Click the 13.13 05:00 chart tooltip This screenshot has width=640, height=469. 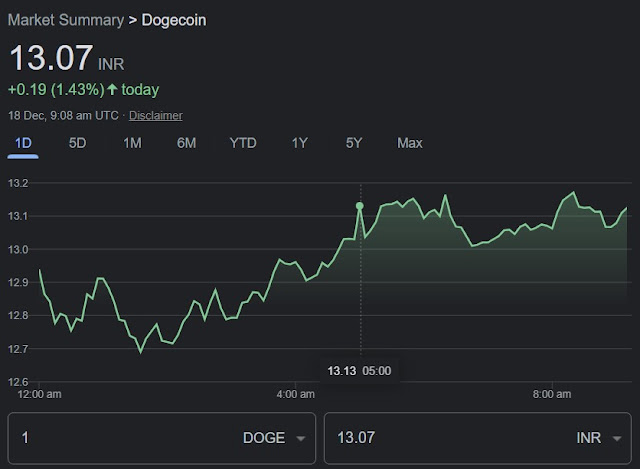(x=359, y=371)
